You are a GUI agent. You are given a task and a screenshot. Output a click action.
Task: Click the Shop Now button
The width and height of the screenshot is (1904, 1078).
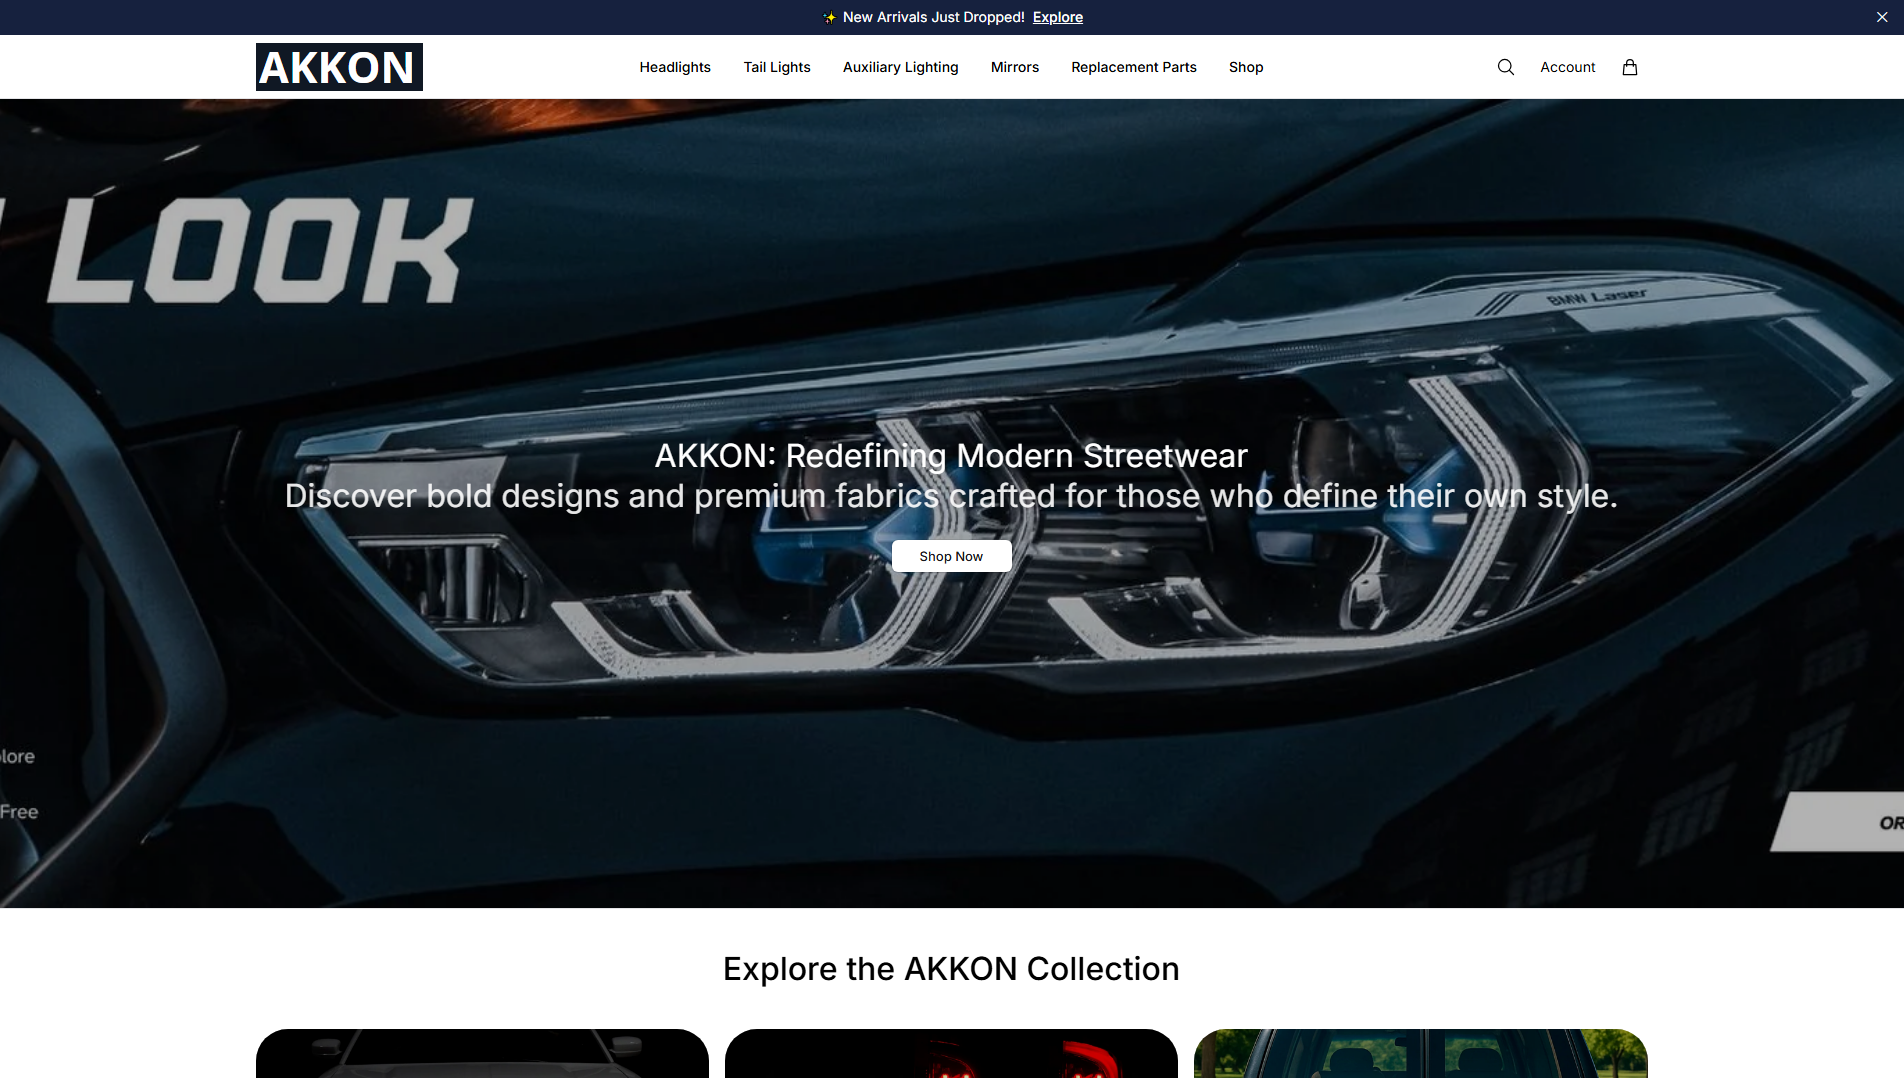(951, 556)
